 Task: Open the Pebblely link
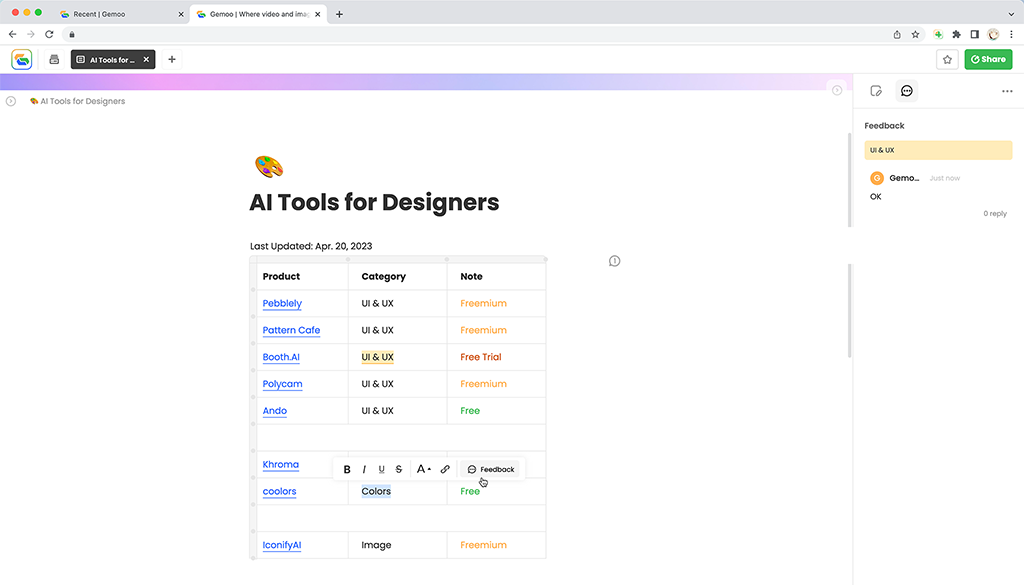(282, 304)
